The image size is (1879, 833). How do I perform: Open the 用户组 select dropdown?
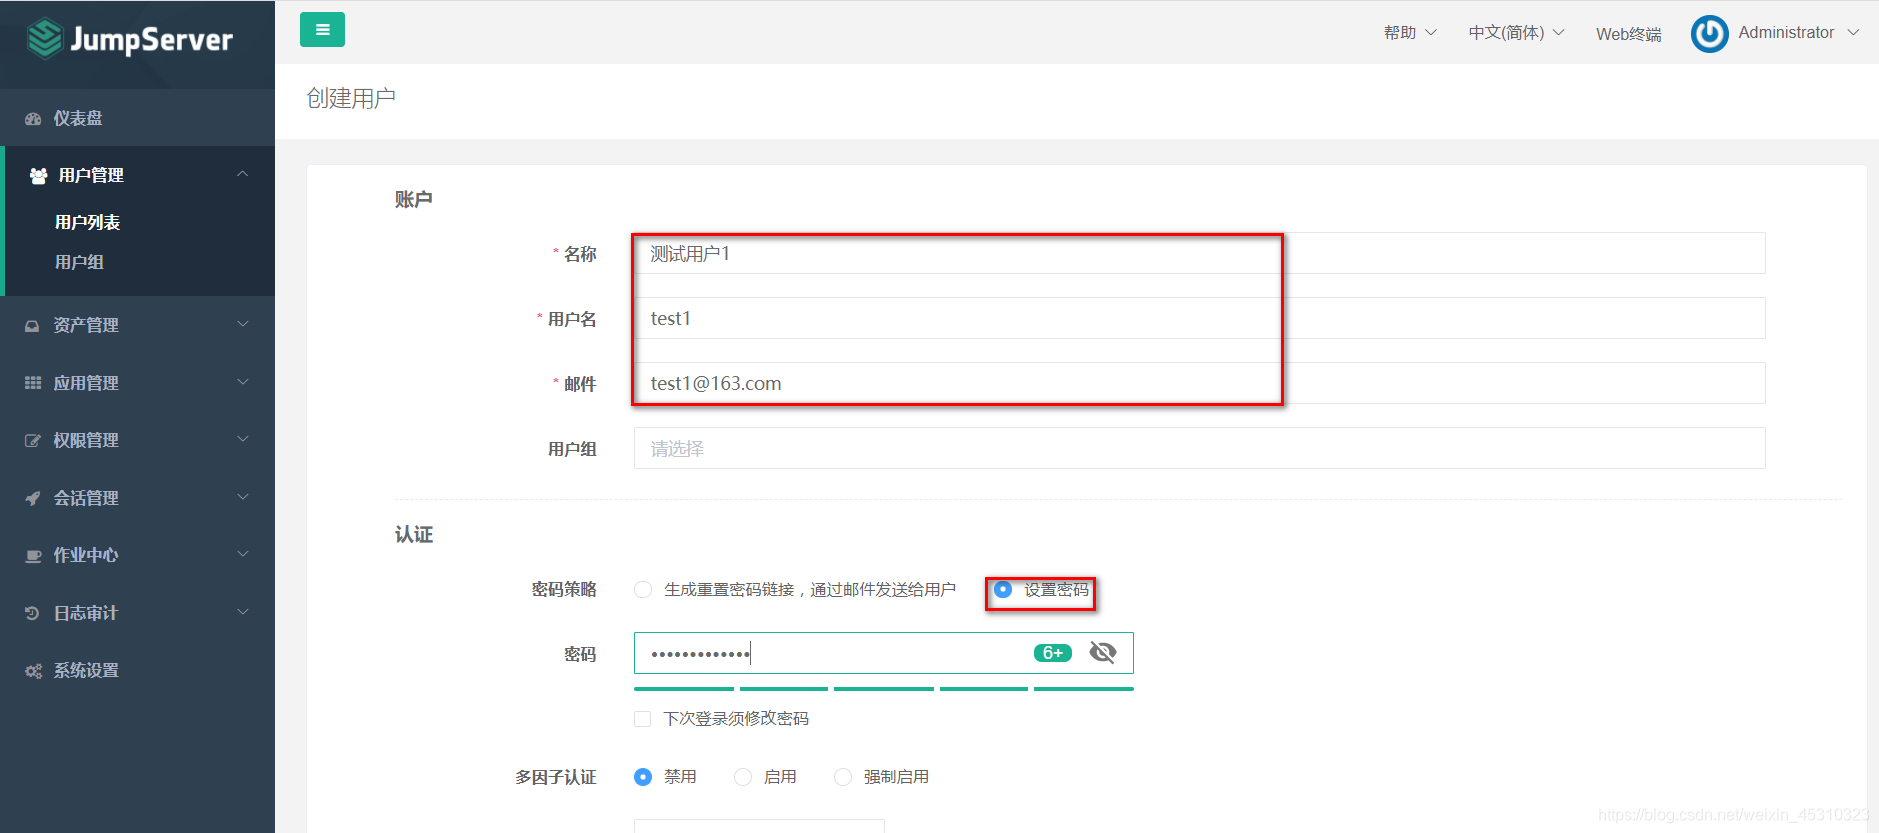[1199, 448]
